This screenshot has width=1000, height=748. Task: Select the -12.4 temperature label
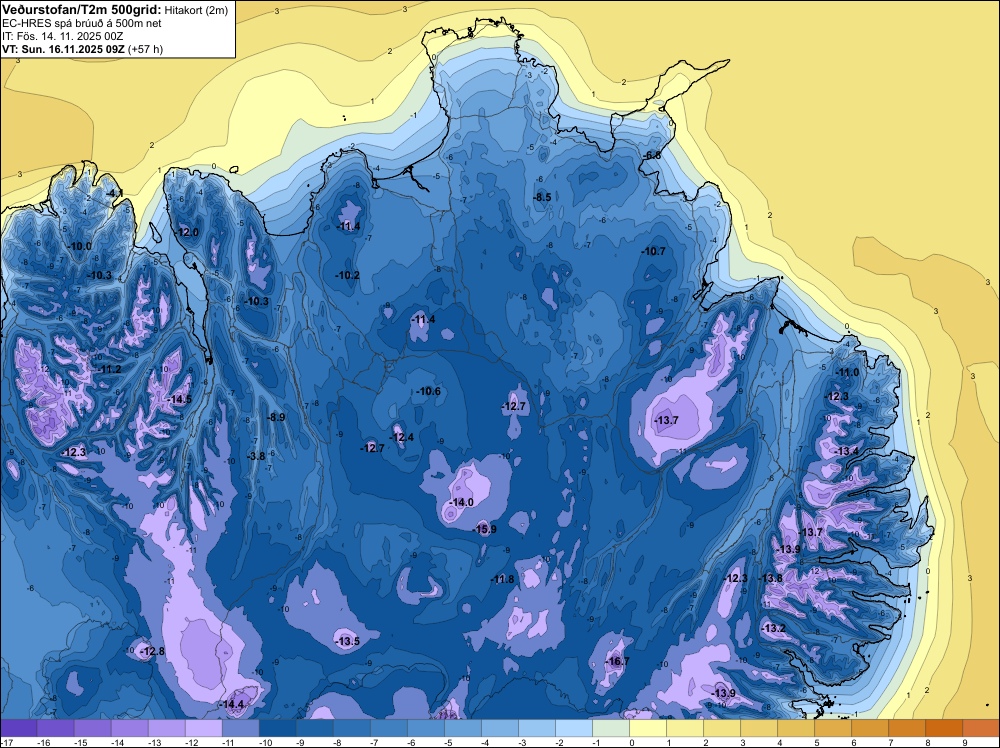coord(402,437)
